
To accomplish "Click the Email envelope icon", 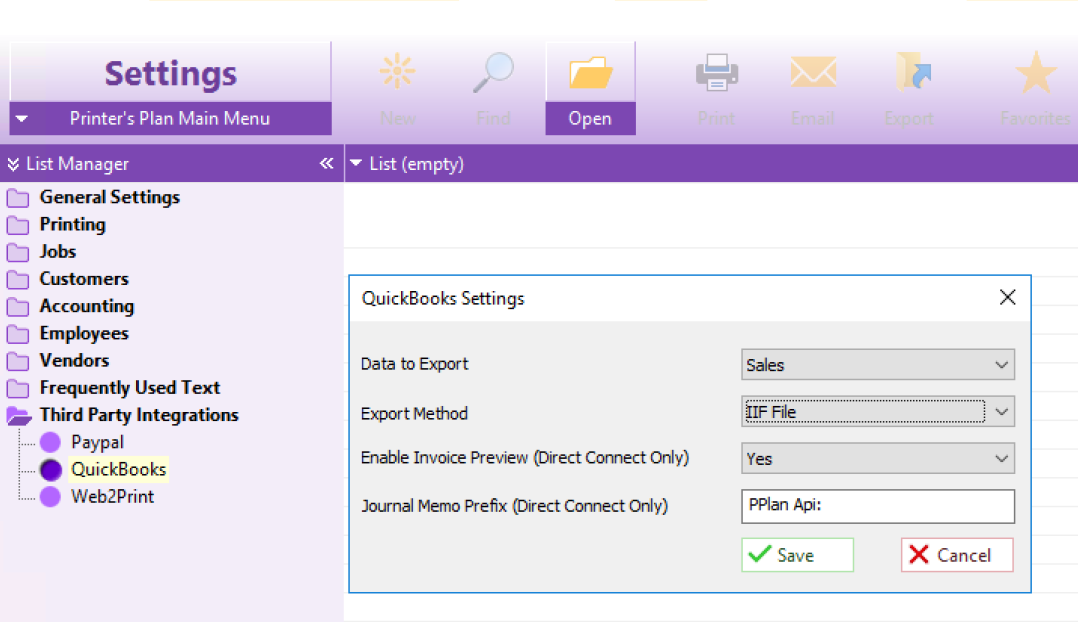I will (x=813, y=72).
